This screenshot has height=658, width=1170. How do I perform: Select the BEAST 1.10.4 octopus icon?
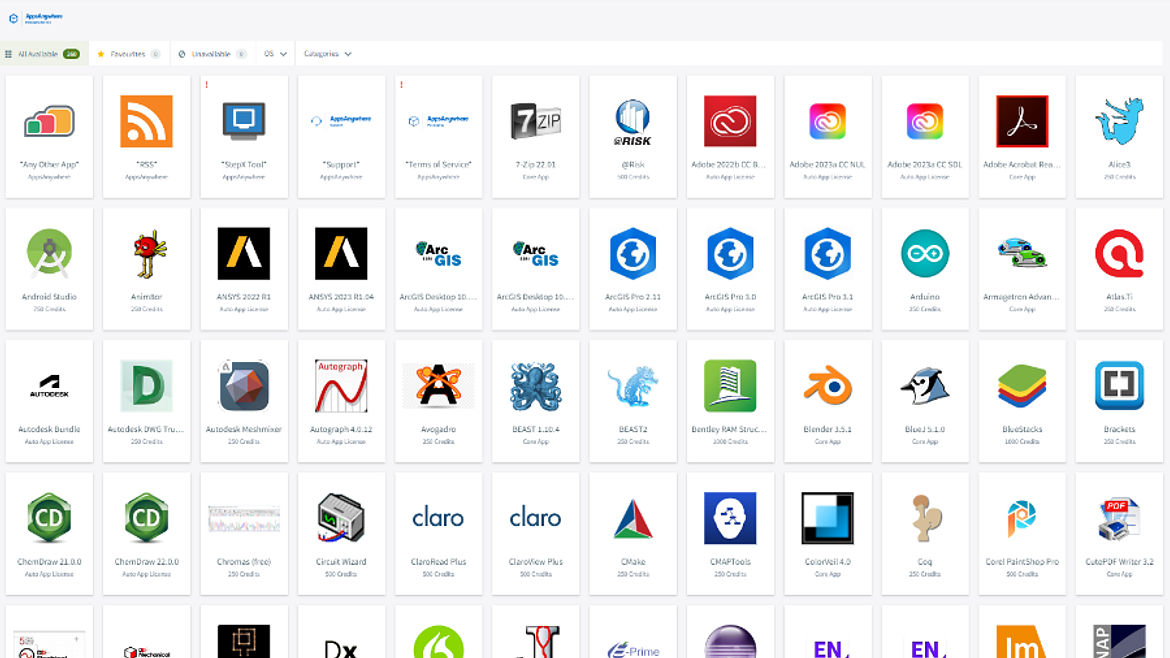pos(536,386)
